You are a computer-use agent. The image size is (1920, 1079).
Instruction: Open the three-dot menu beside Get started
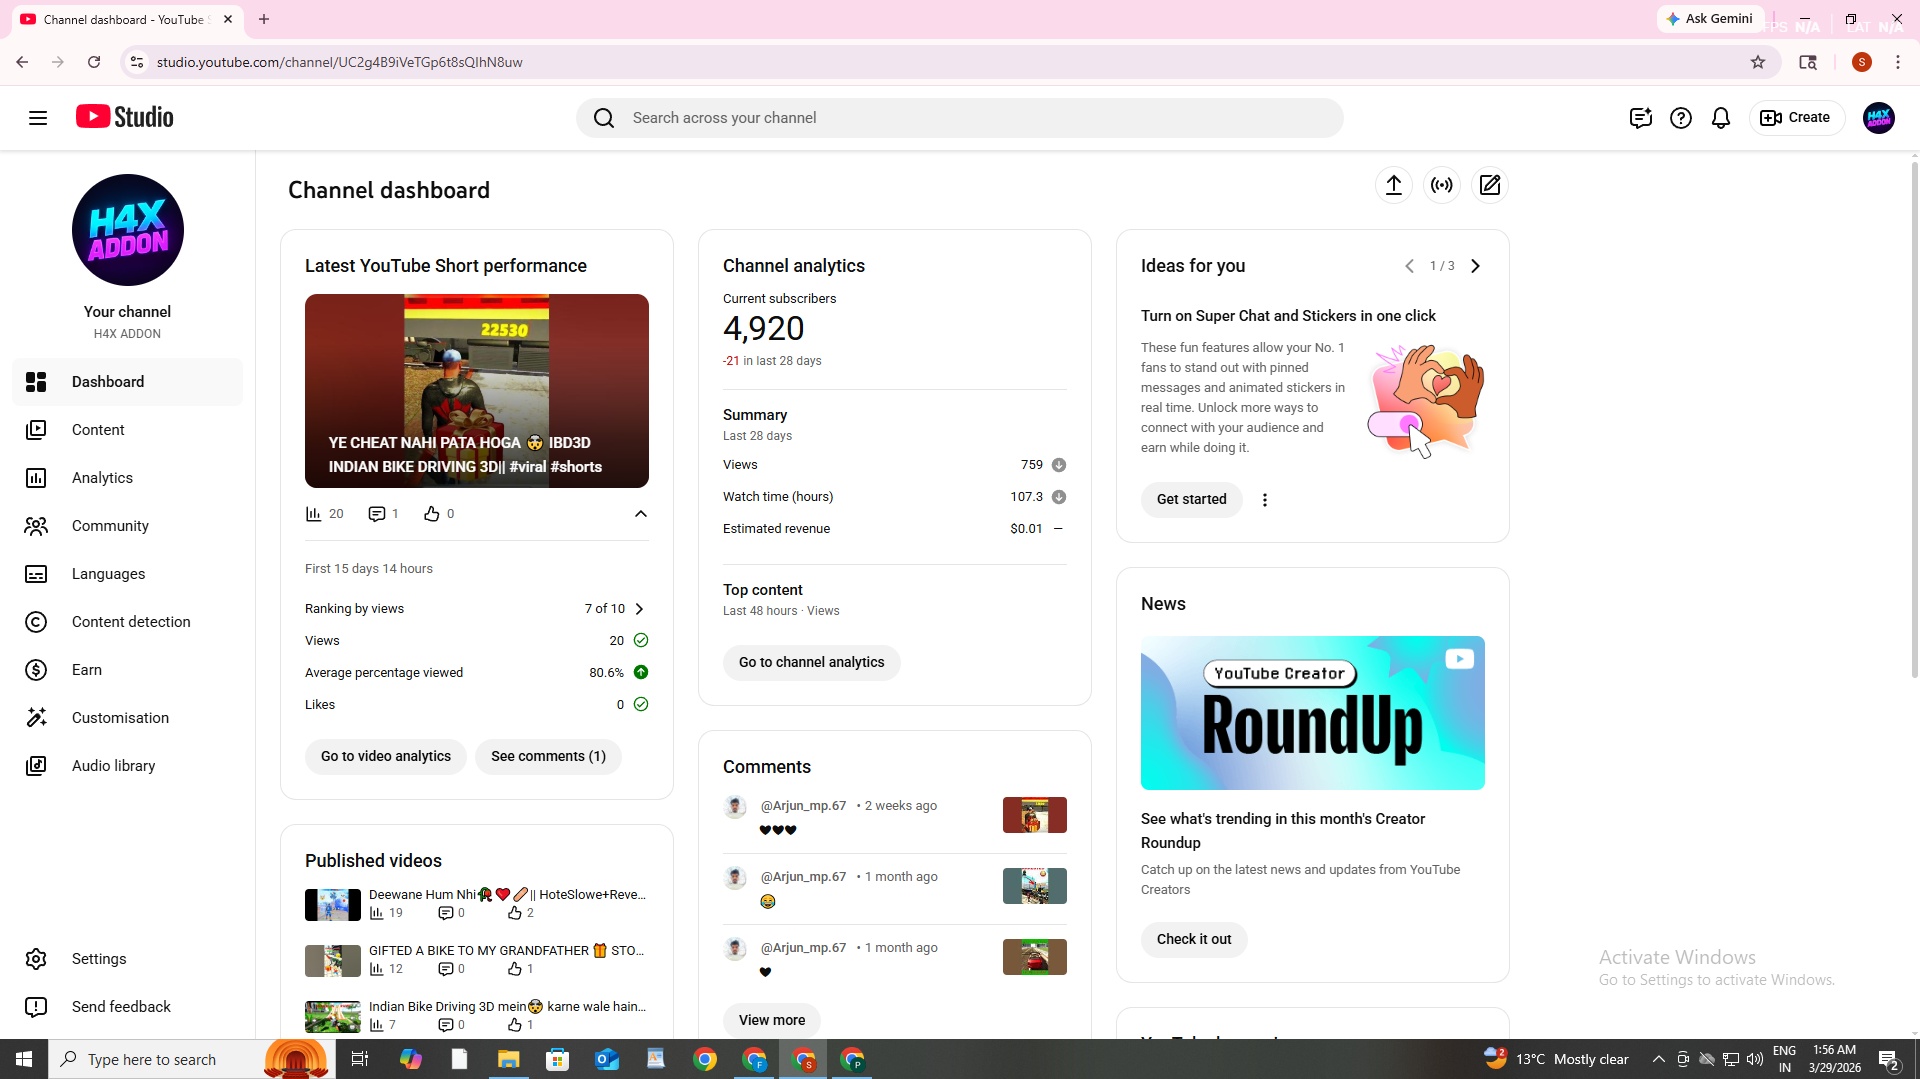tap(1264, 499)
